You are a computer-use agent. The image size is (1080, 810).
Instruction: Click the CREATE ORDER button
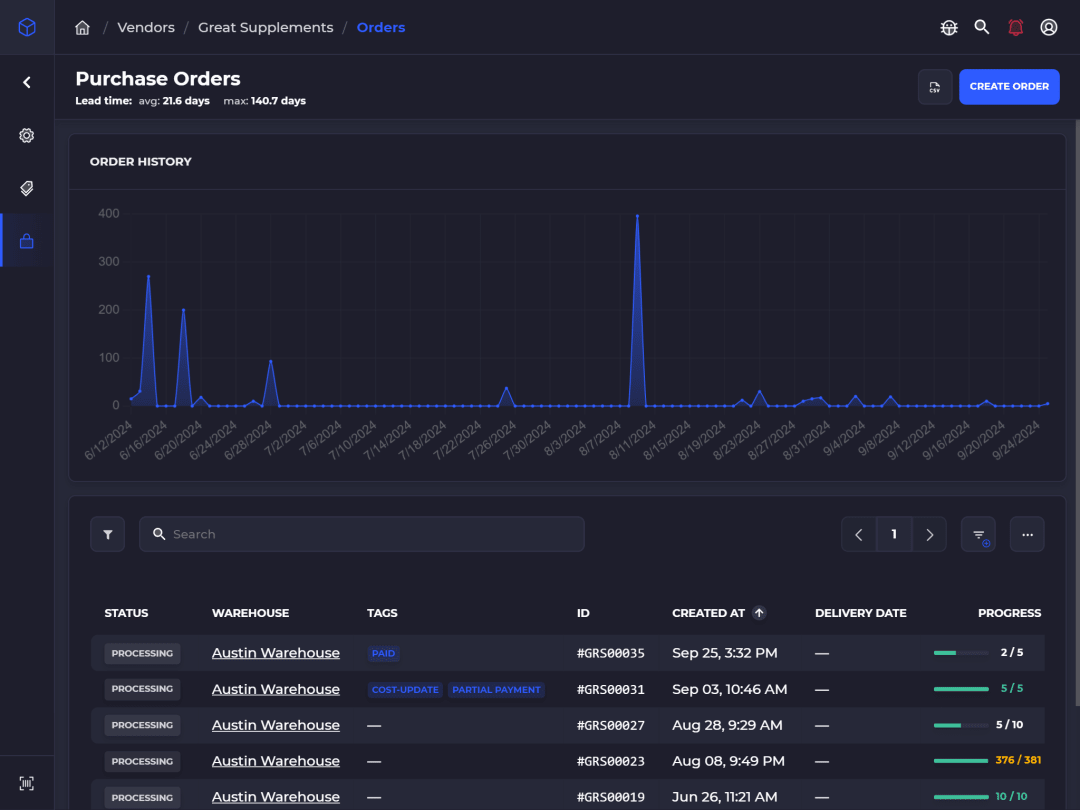1009,87
